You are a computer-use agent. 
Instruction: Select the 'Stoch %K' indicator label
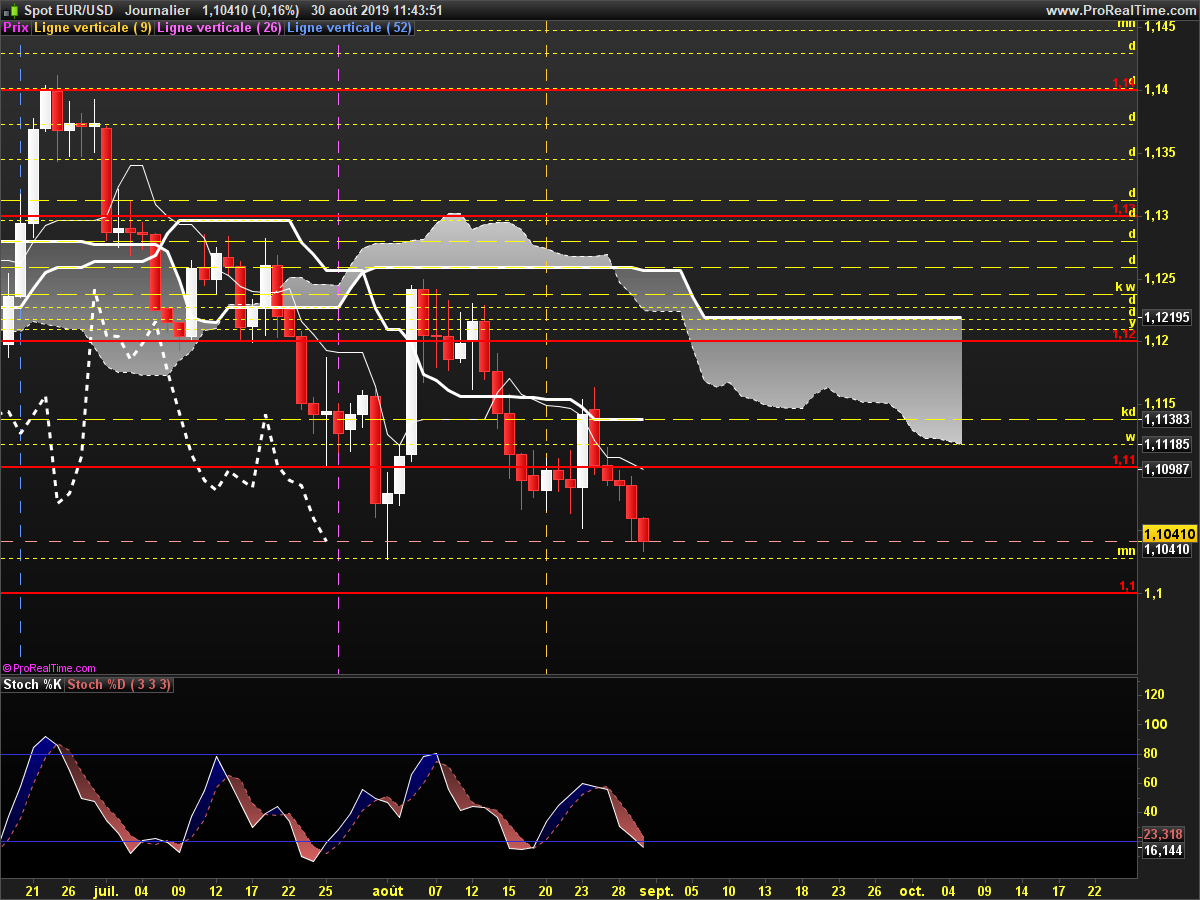[33, 684]
